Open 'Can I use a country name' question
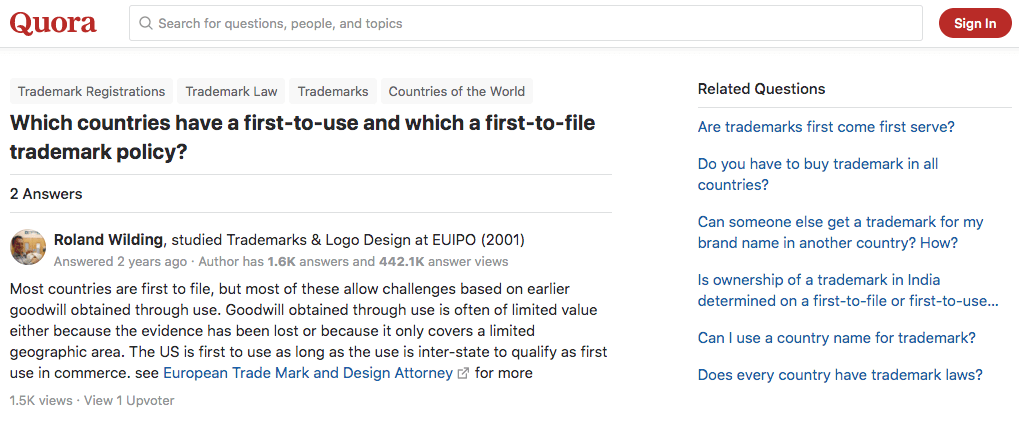The image size is (1019, 430). pyautogui.click(x=837, y=338)
